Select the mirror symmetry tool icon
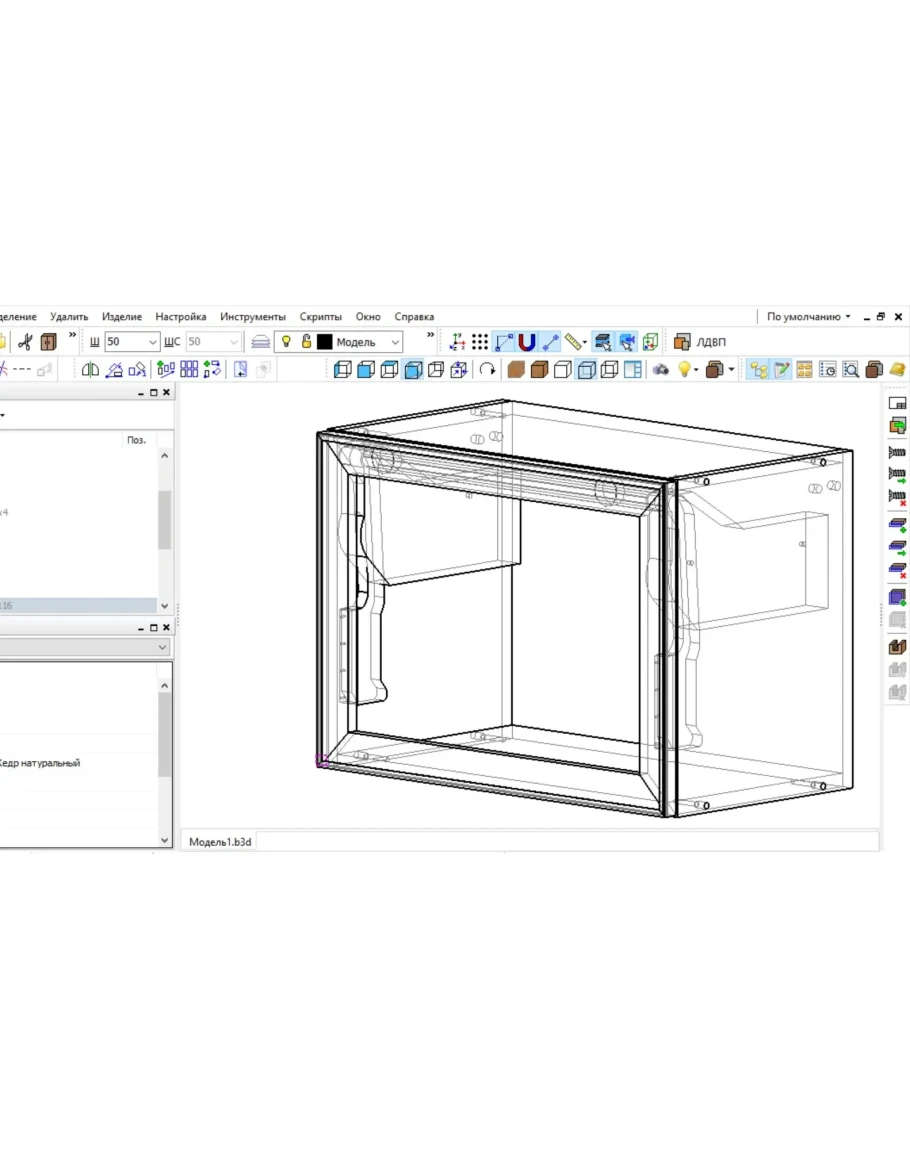 click(90, 370)
